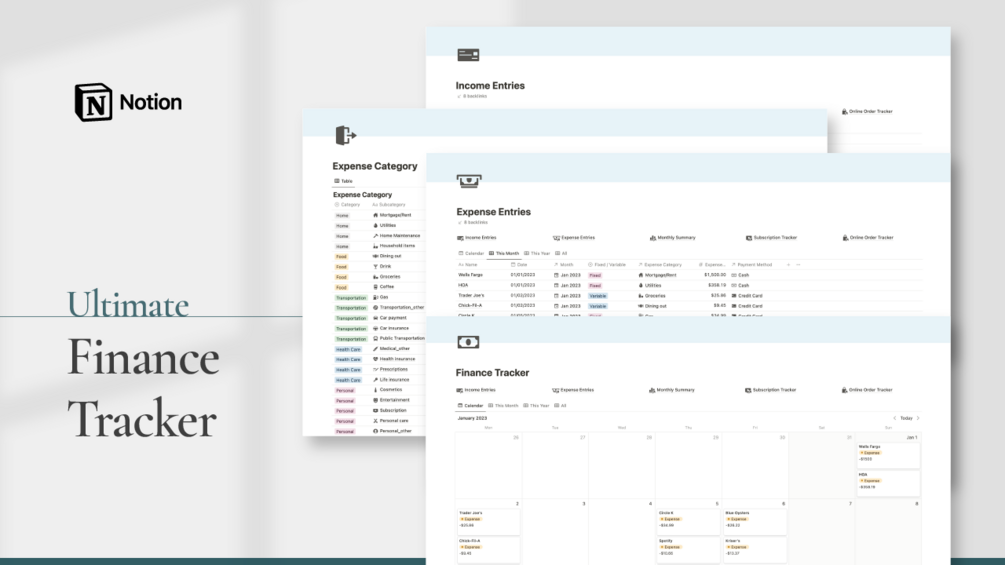The height and width of the screenshot is (565, 1005).
Task: Open Expense Entries link in Finance Tracker page
Action: (573, 389)
